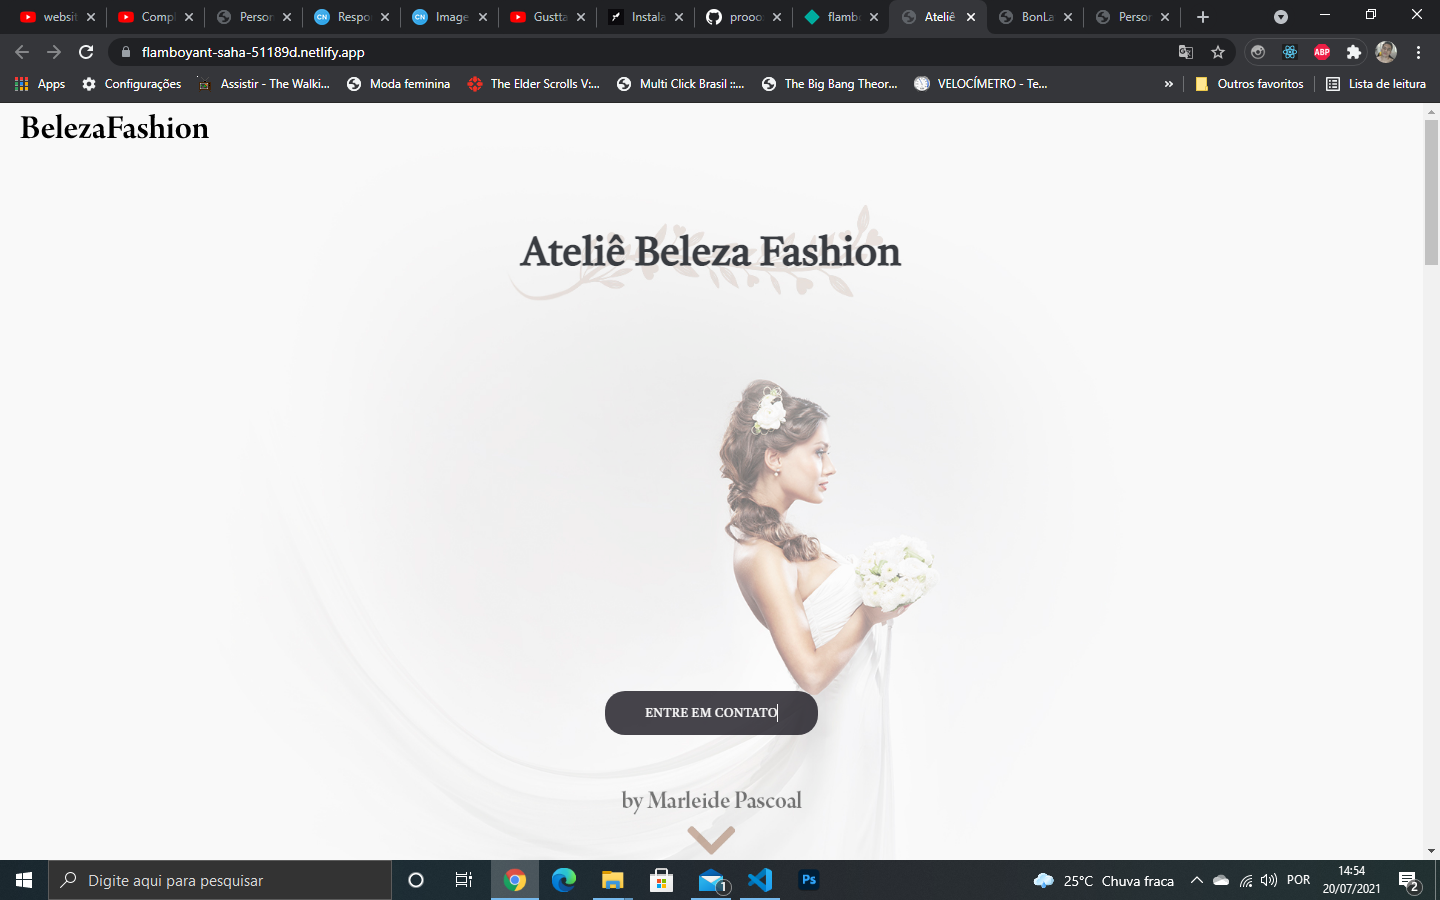This screenshot has width=1440, height=900.
Task: Open the Chrome profile avatar
Action: 1386,52
